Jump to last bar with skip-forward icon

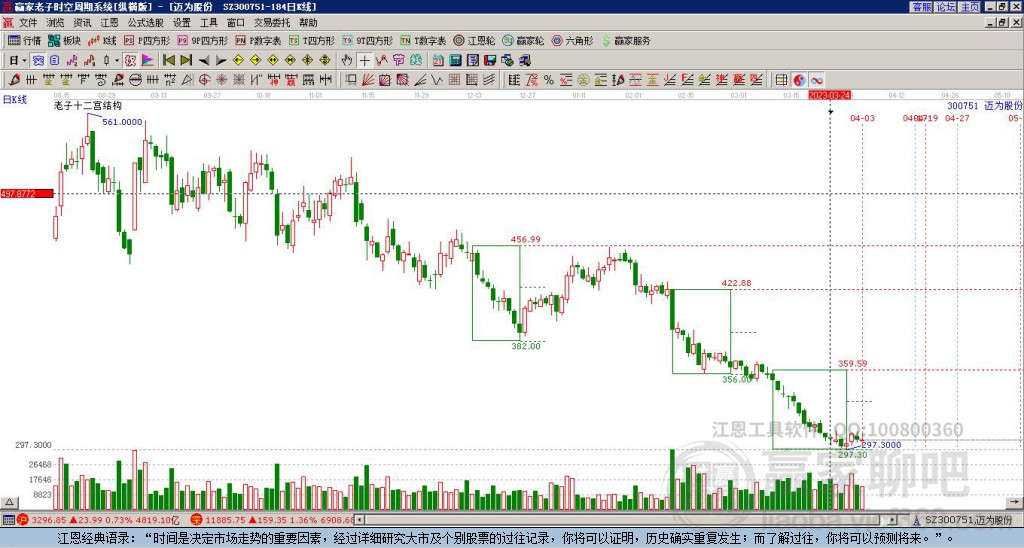186,60
